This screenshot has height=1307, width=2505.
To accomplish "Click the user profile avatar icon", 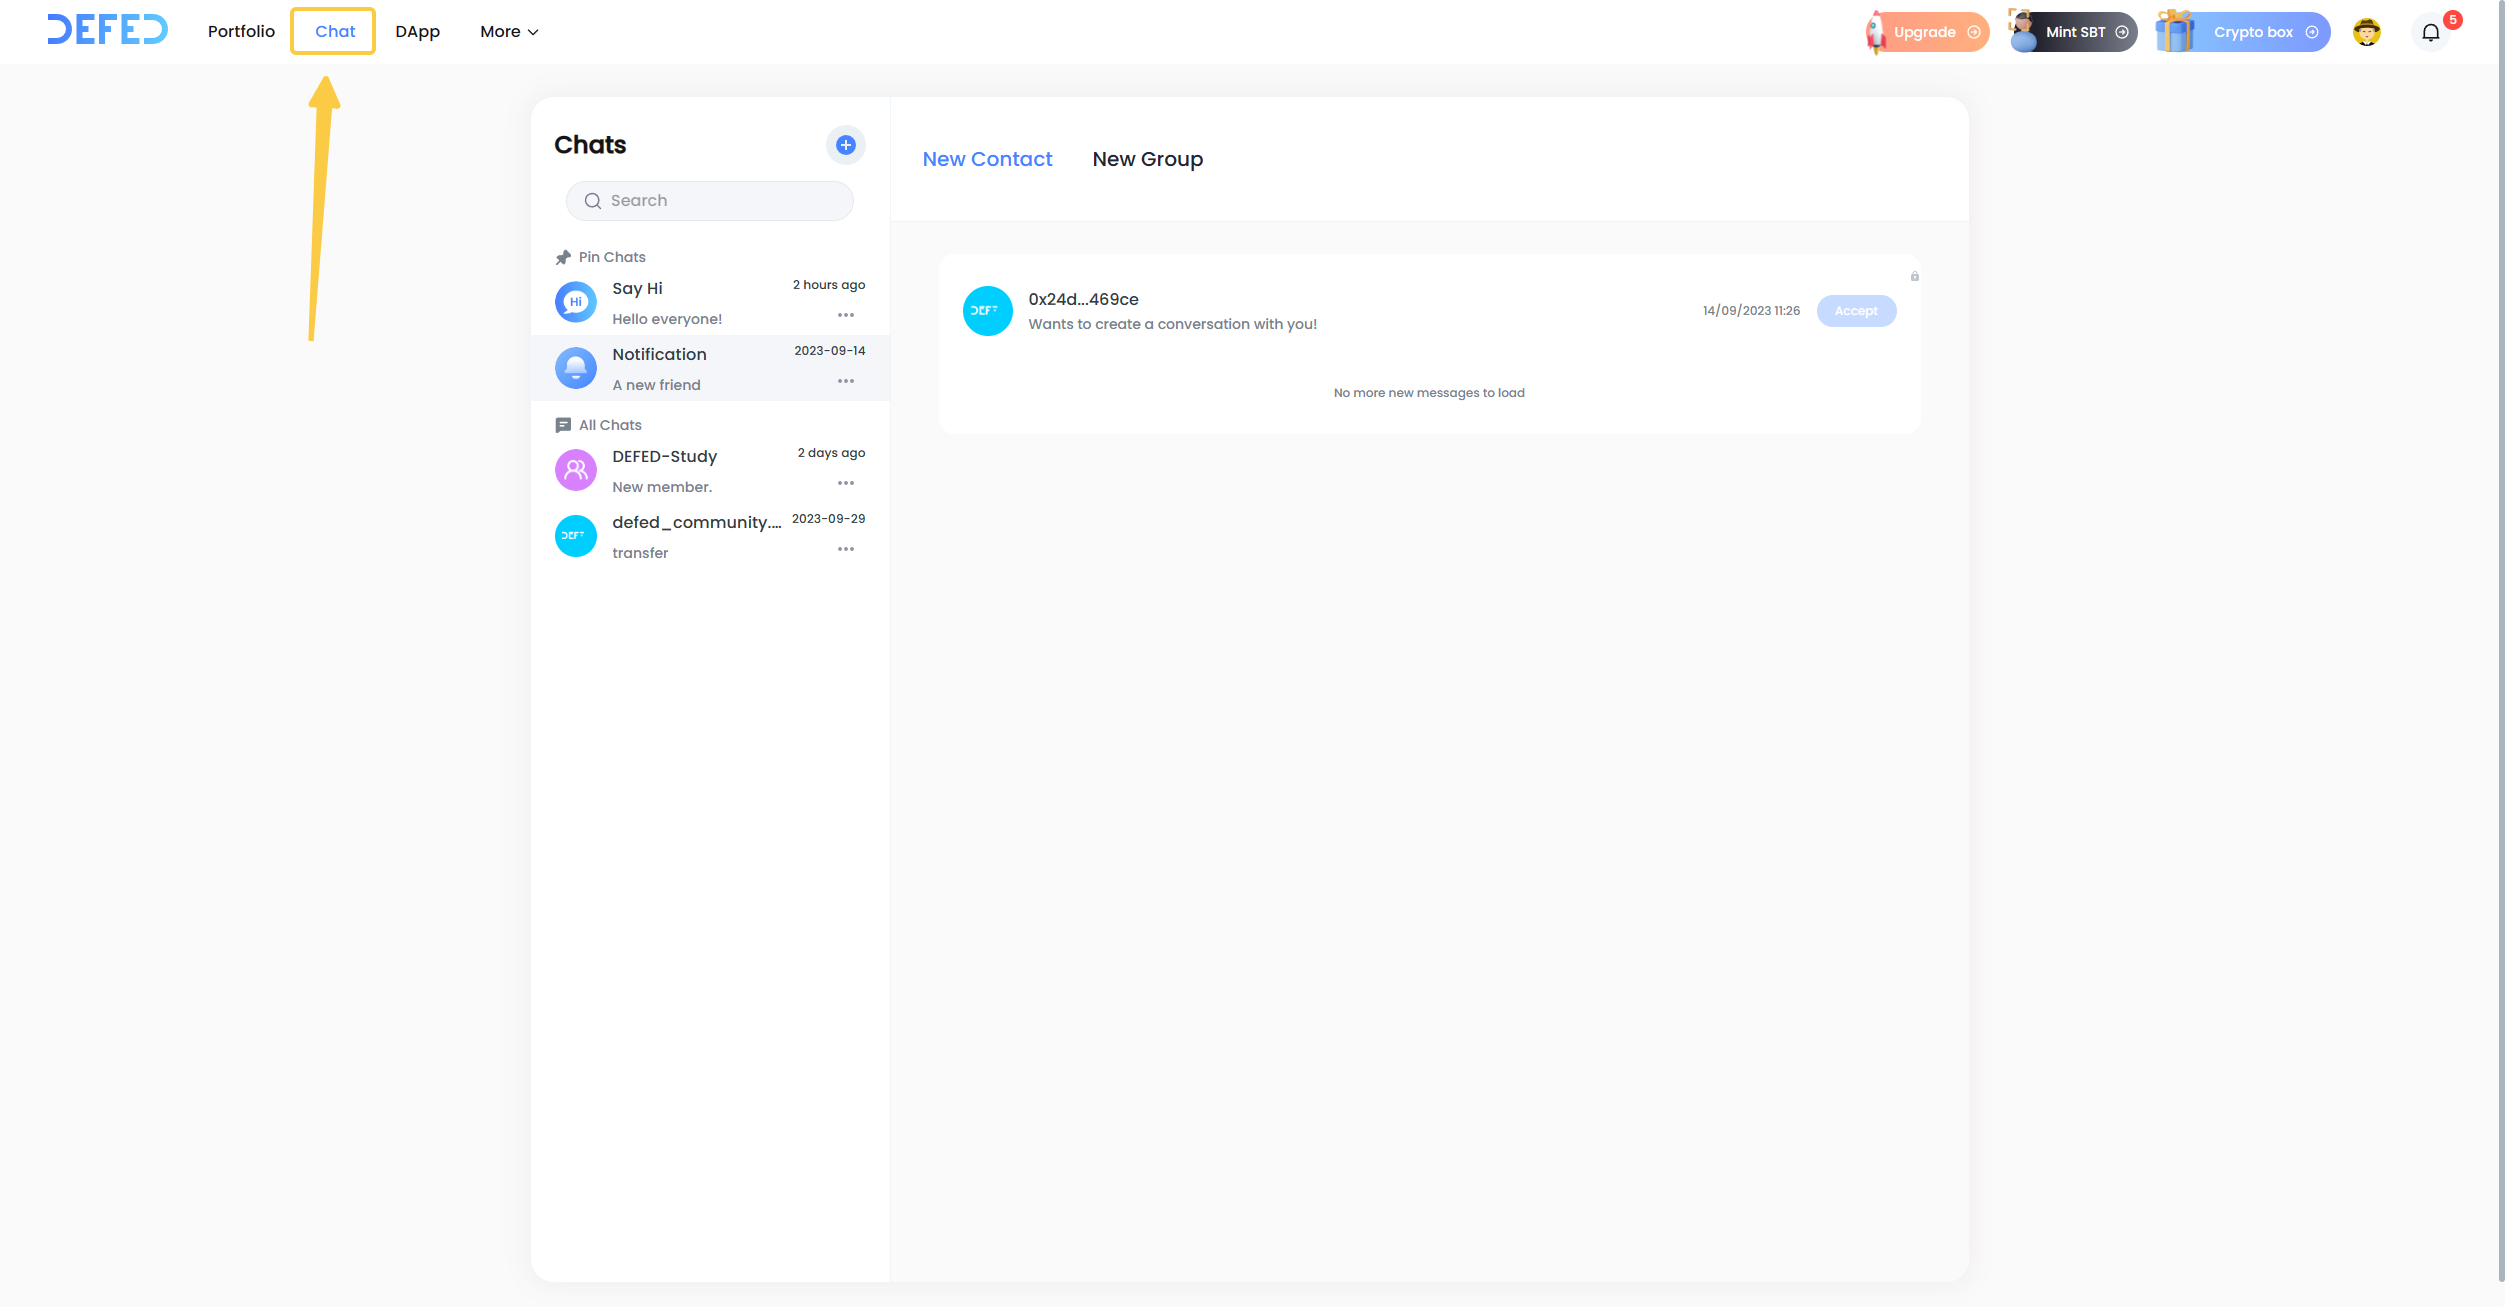I will [2366, 32].
